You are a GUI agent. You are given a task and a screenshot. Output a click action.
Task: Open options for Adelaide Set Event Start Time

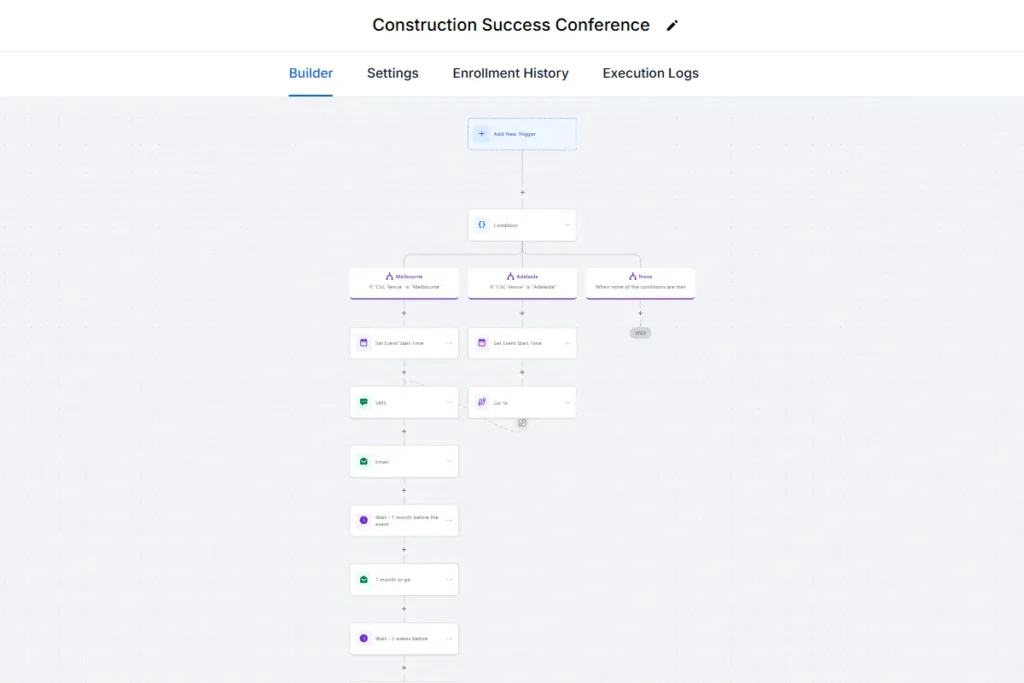(x=567, y=343)
